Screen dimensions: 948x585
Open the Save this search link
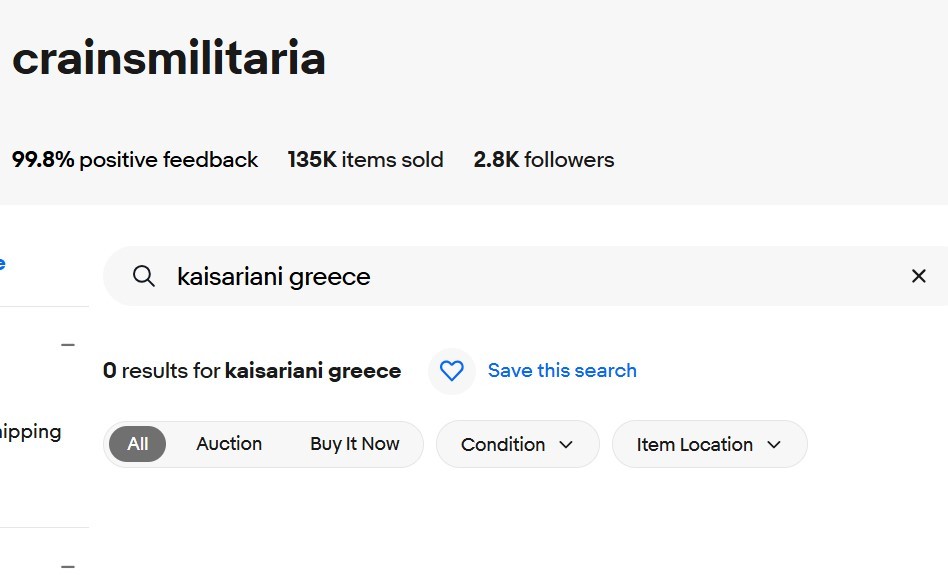point(562,371)
